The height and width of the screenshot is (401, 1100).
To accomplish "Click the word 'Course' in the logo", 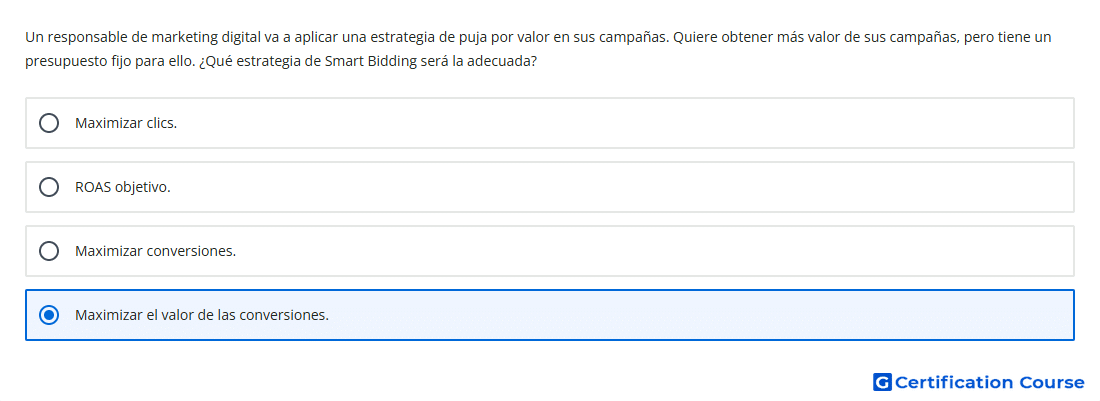I will tap(1052, 382).
